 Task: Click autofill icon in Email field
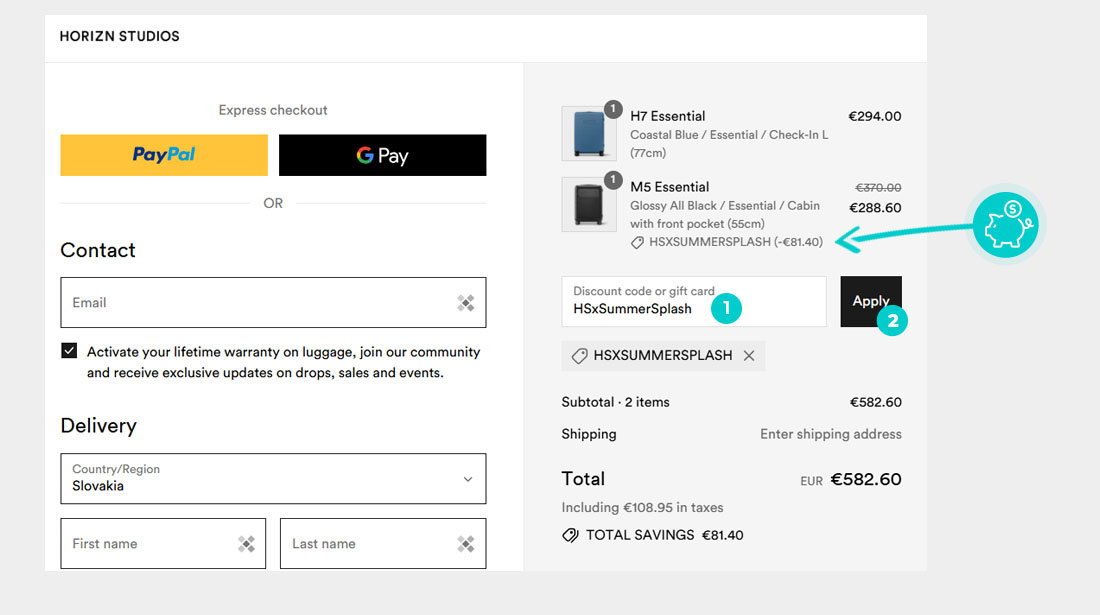click(x=466, y=303)
